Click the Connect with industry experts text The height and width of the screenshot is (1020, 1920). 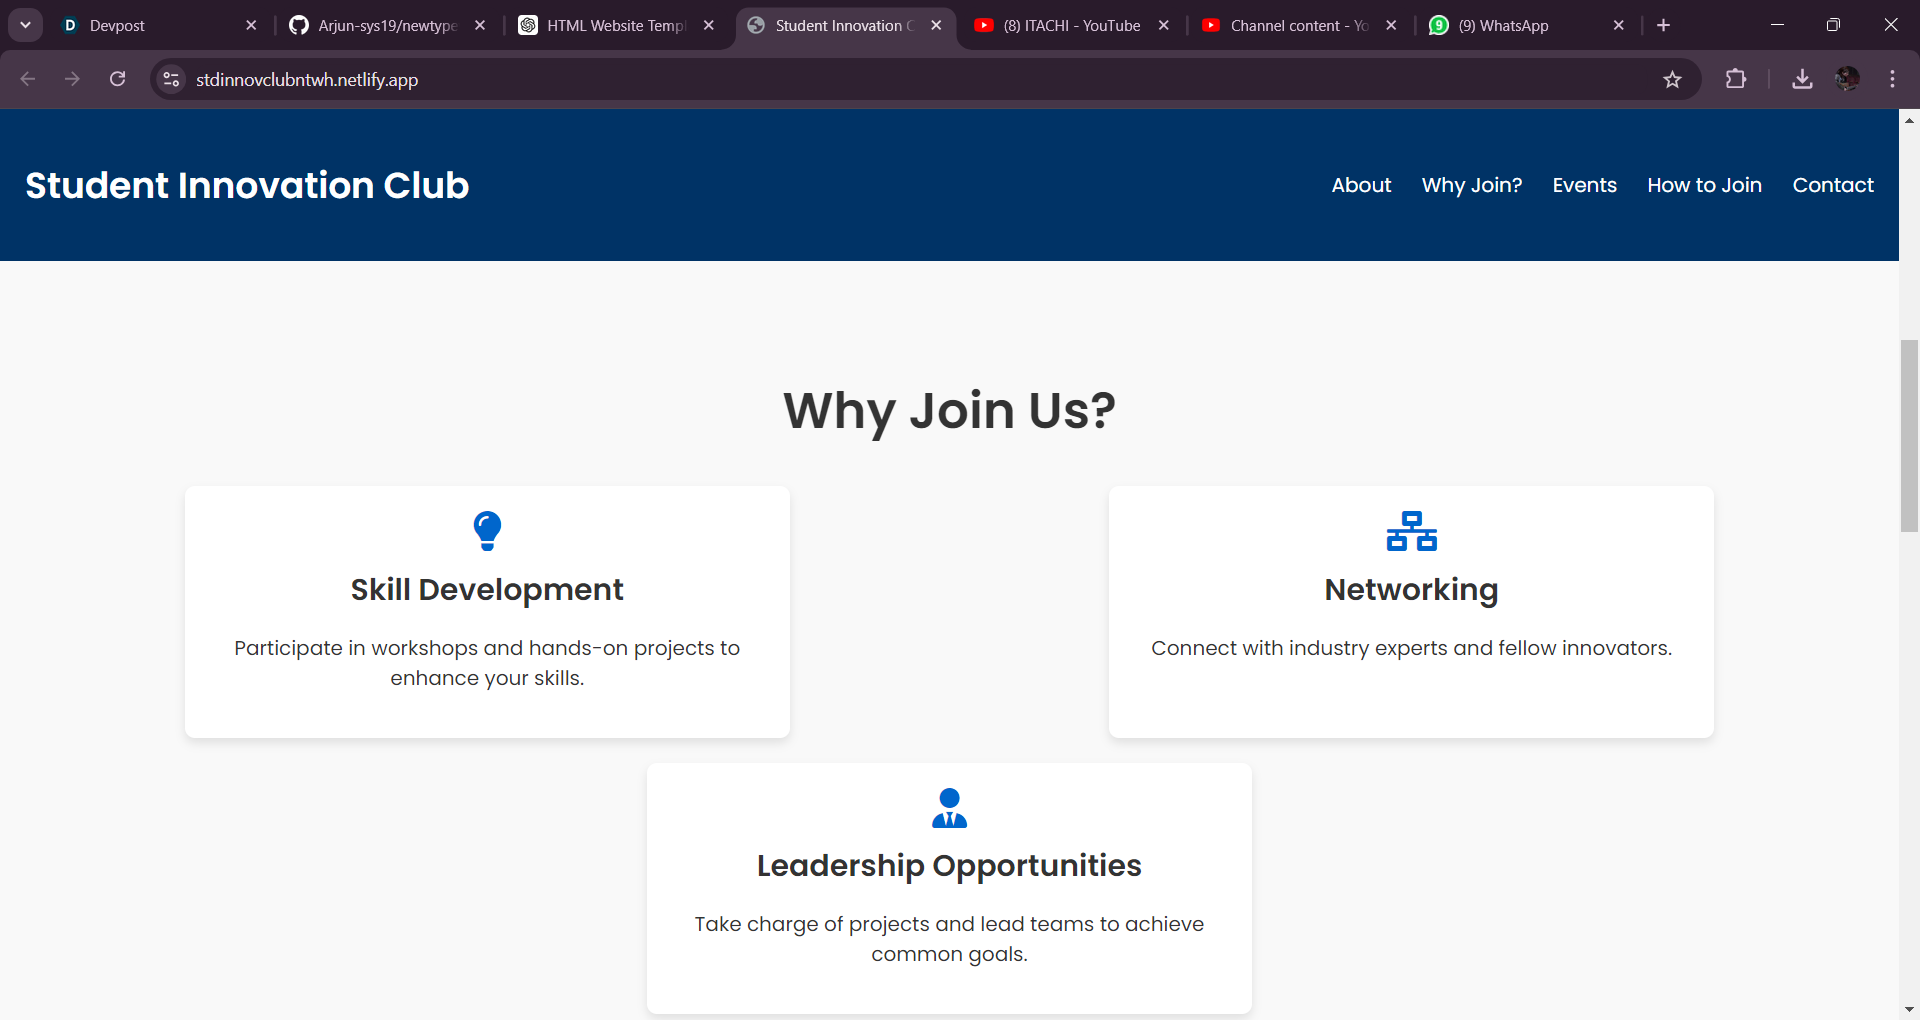pyautogui.click(x=1411, y=648)
